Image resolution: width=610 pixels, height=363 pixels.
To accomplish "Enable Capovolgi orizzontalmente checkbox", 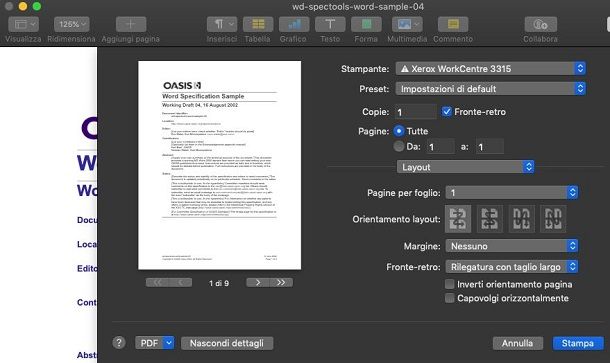I will pyautogui.click(x=449, y=298).
